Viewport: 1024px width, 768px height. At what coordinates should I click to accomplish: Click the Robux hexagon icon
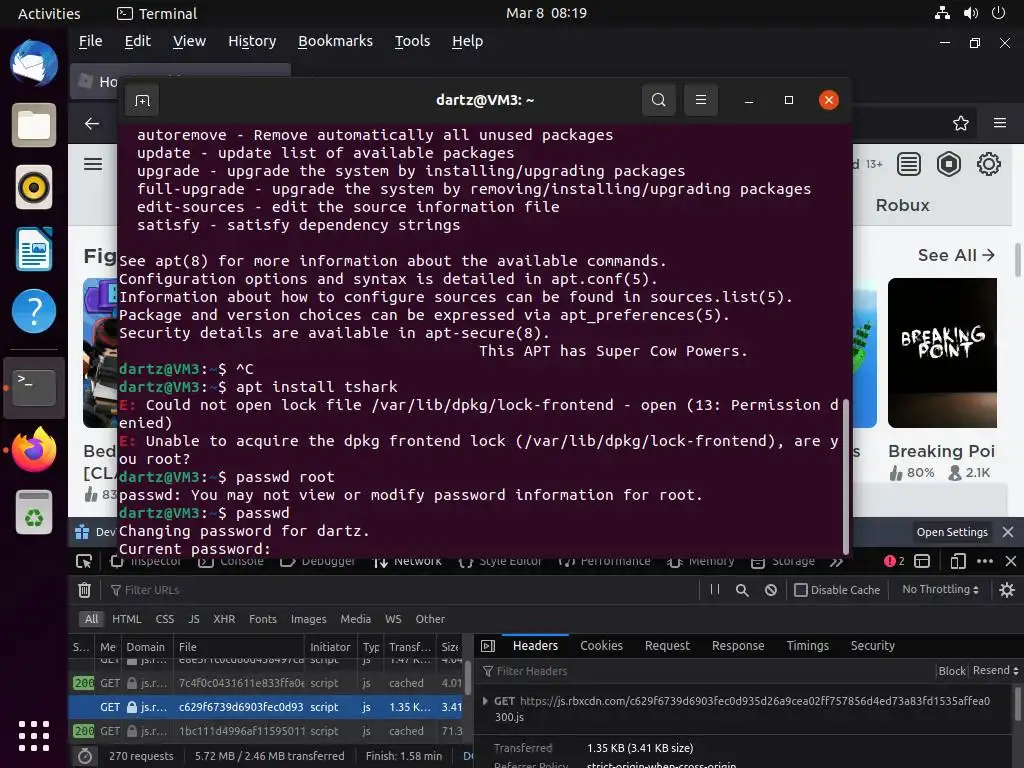point(948,164)
